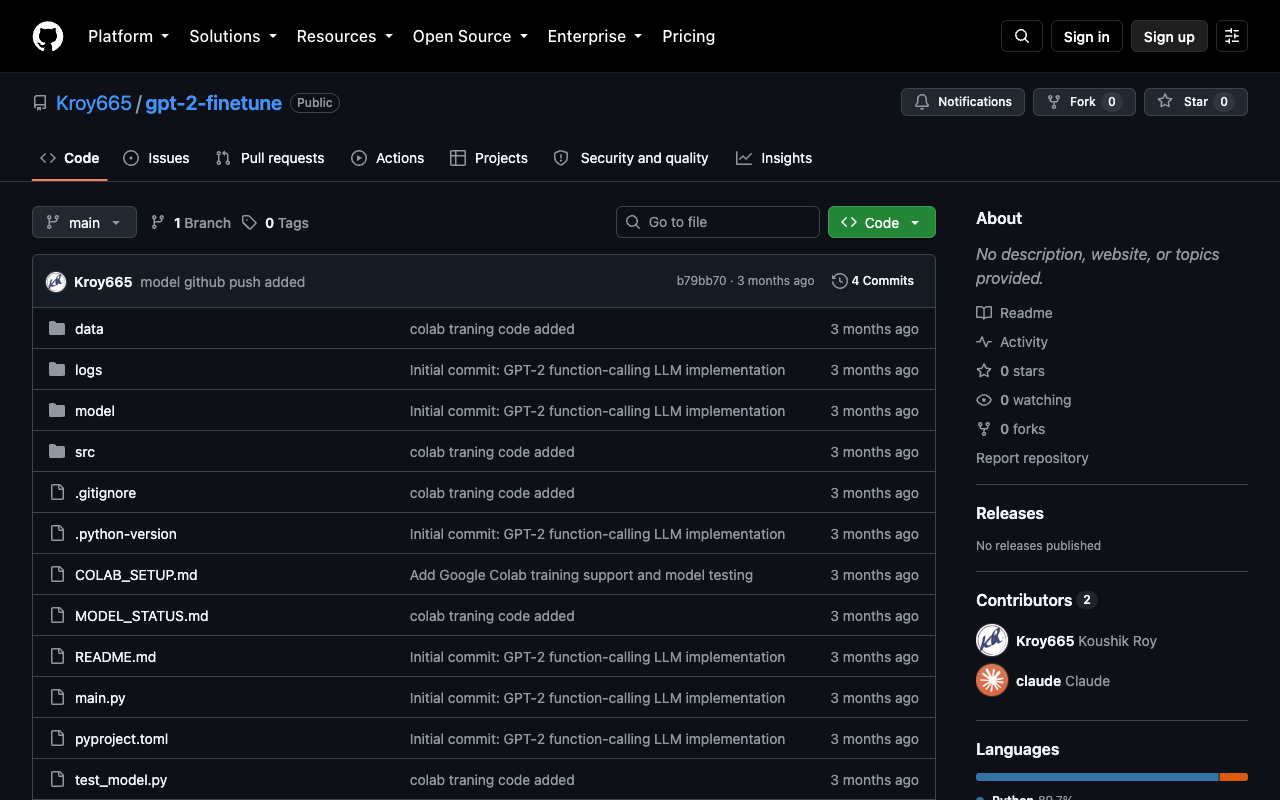
Task: View the 0 Tags link
Action: (x=275, y=223)
